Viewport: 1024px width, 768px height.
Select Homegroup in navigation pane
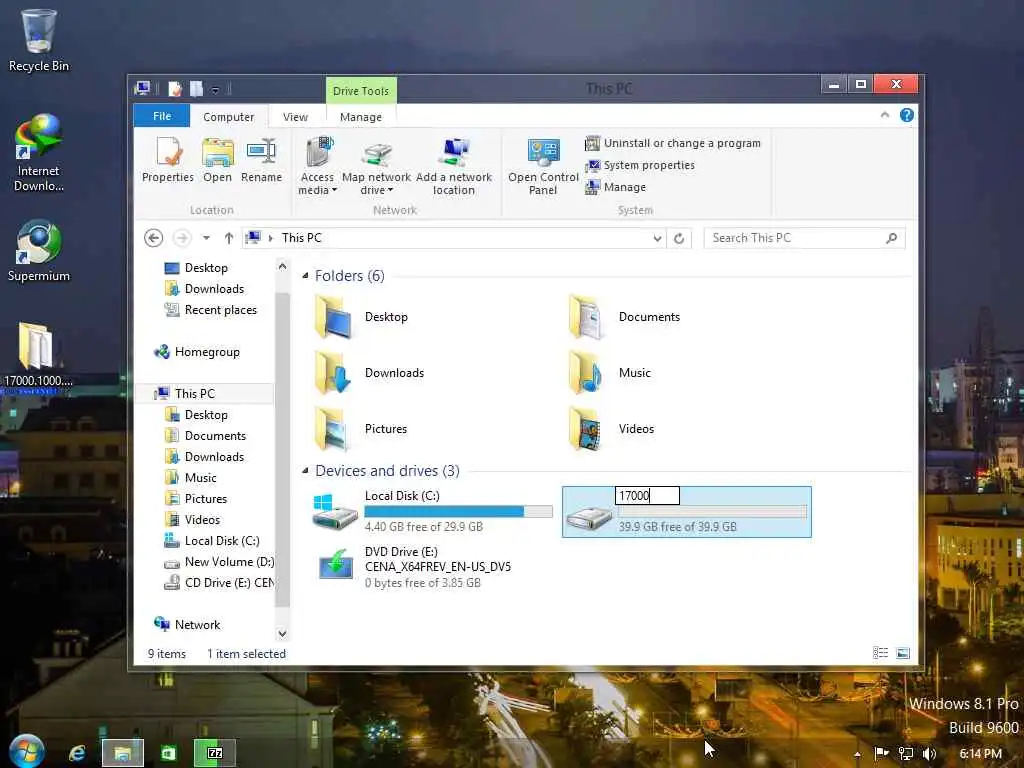(197, 352)
